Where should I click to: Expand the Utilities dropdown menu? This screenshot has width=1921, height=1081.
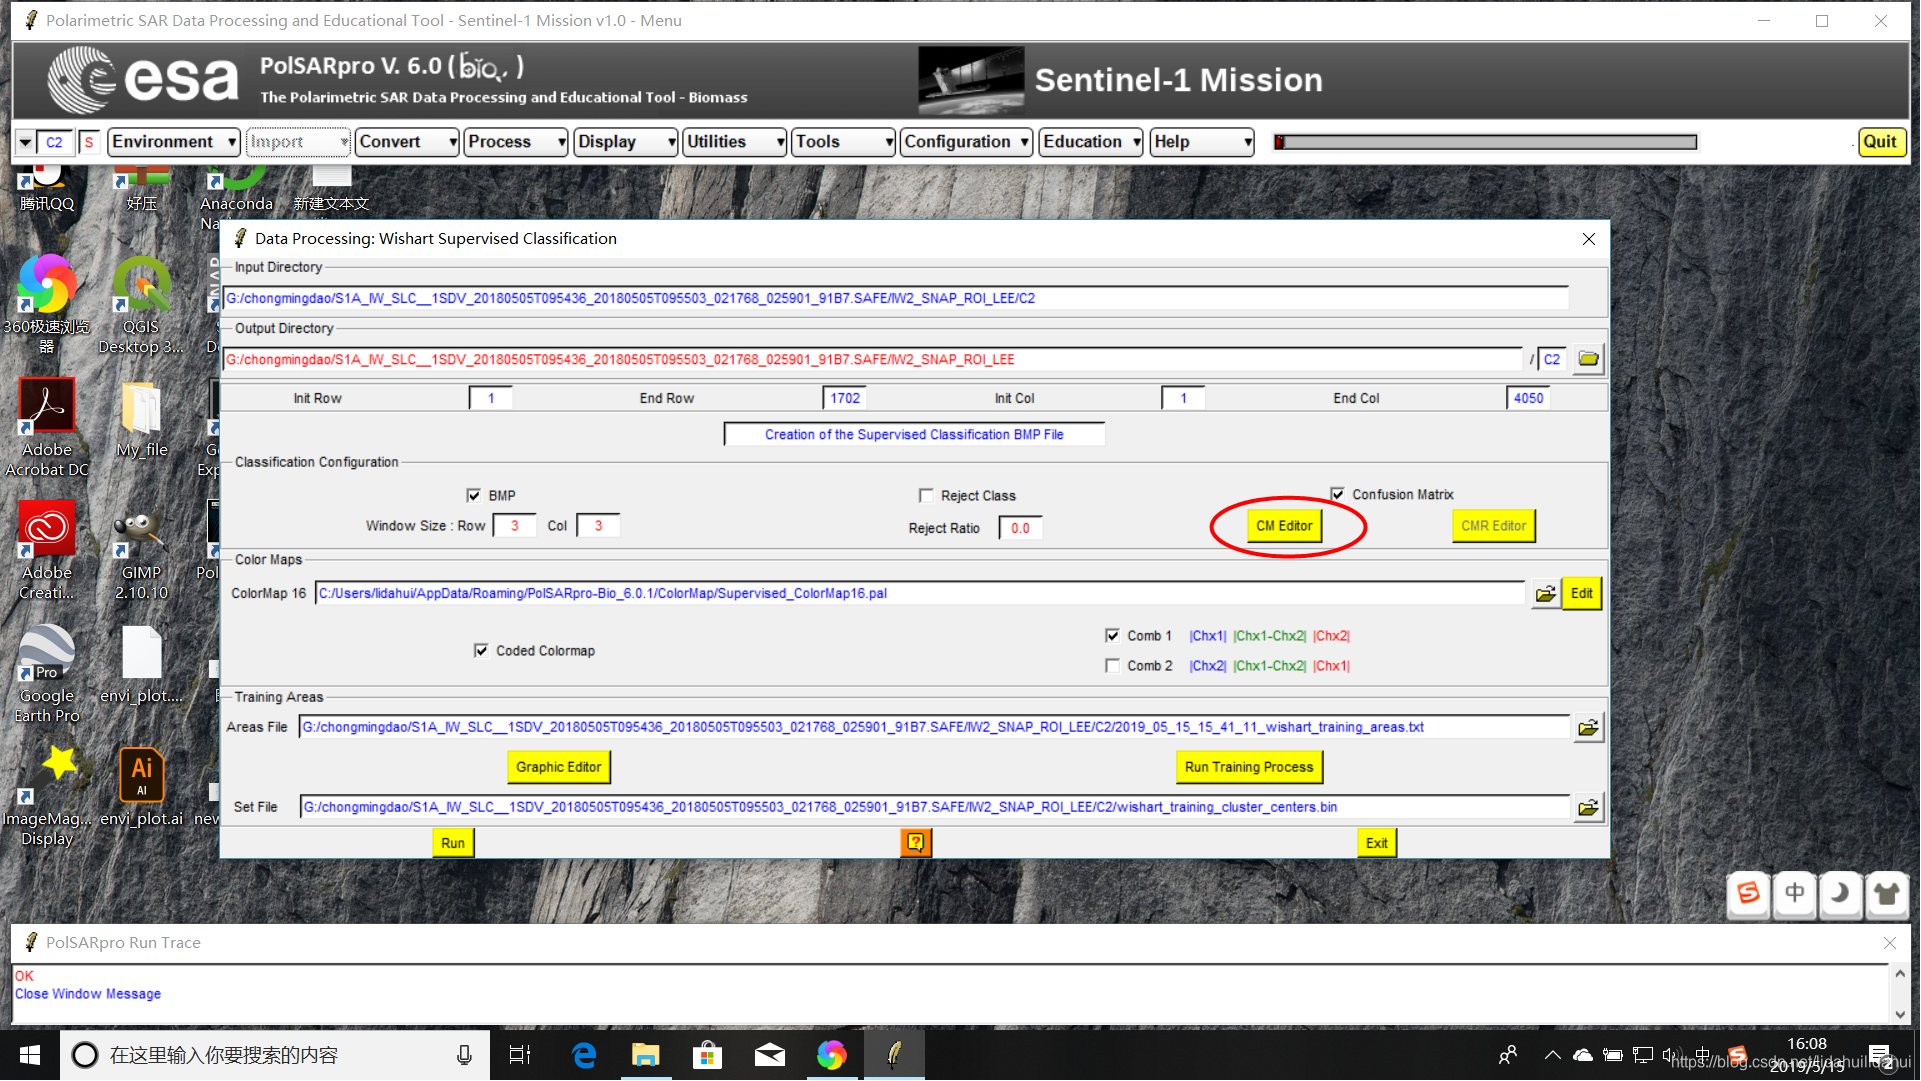(x=735, y=142)
